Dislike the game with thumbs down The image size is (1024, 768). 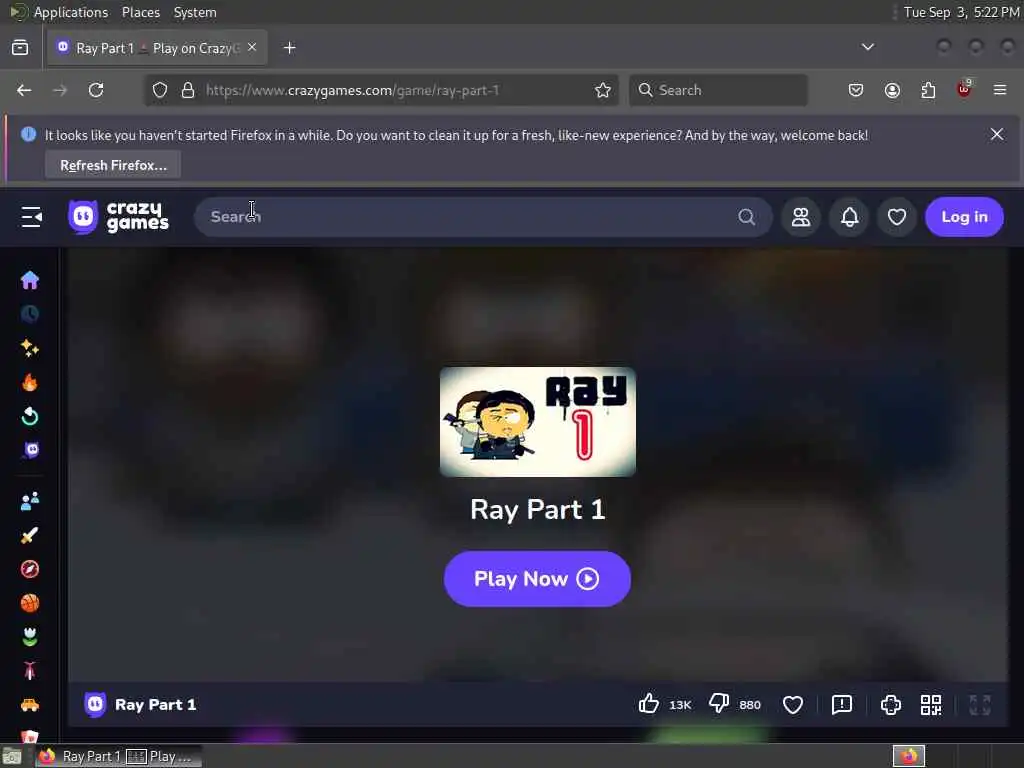pos(719,704)
